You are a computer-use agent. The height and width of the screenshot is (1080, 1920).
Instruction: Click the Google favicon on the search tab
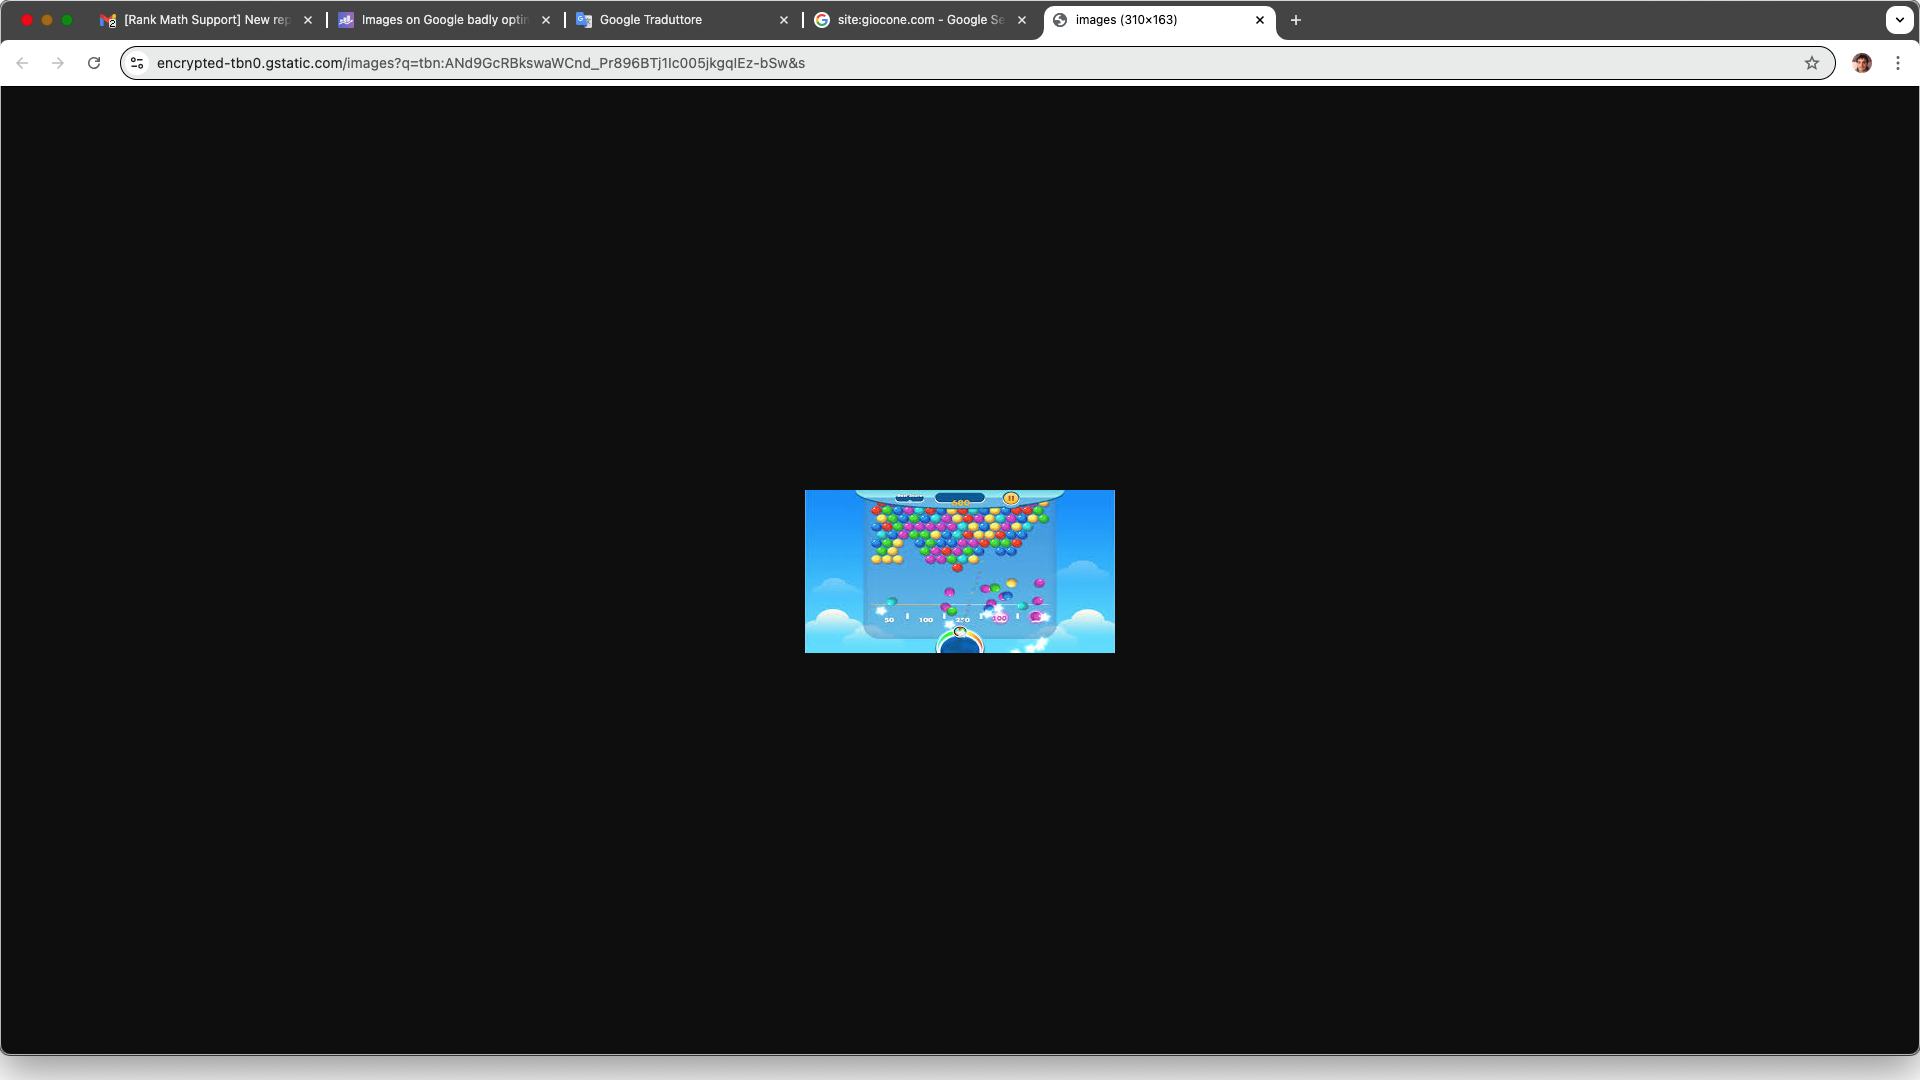pos(822,20)
